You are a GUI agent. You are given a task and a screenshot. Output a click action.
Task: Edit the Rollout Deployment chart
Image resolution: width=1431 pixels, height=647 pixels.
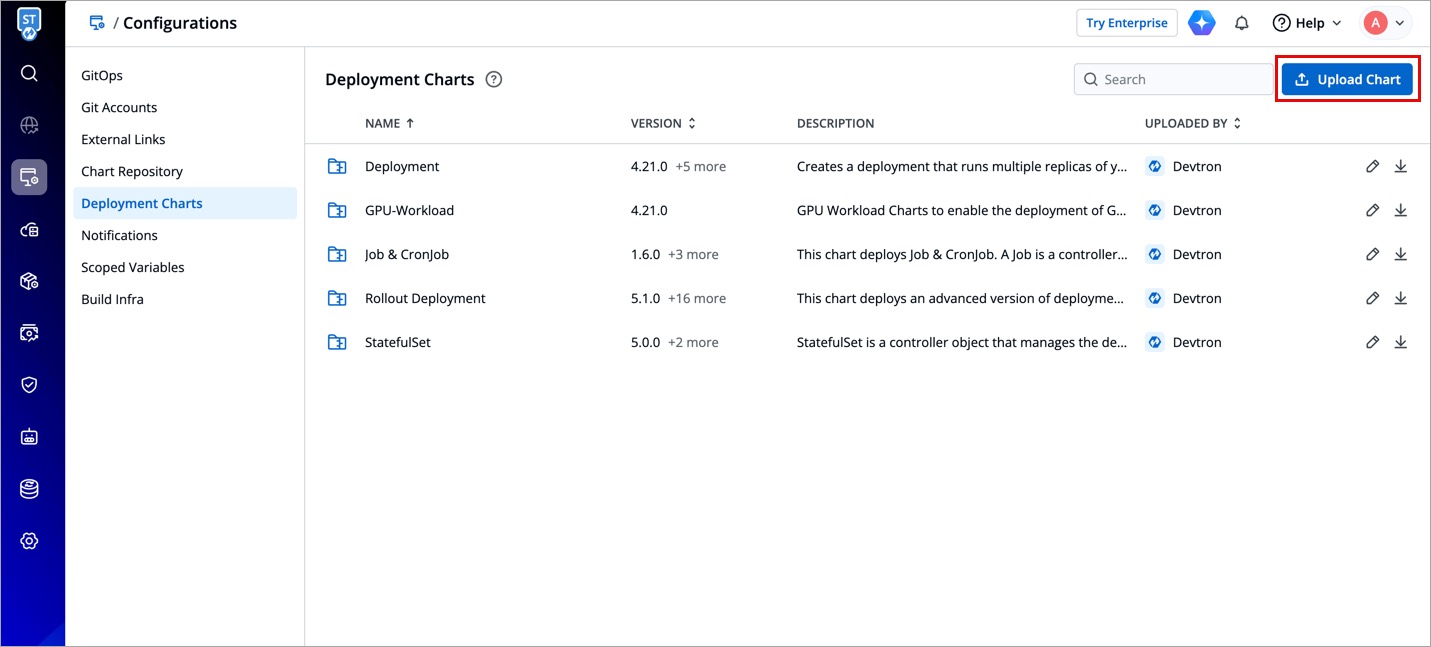1372,299
